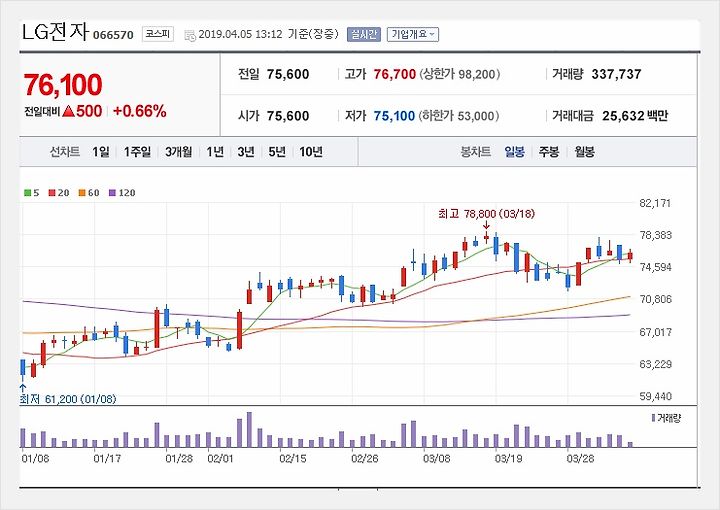
Task: Click the calendar icon beside the date
Action: click(190, 35)
